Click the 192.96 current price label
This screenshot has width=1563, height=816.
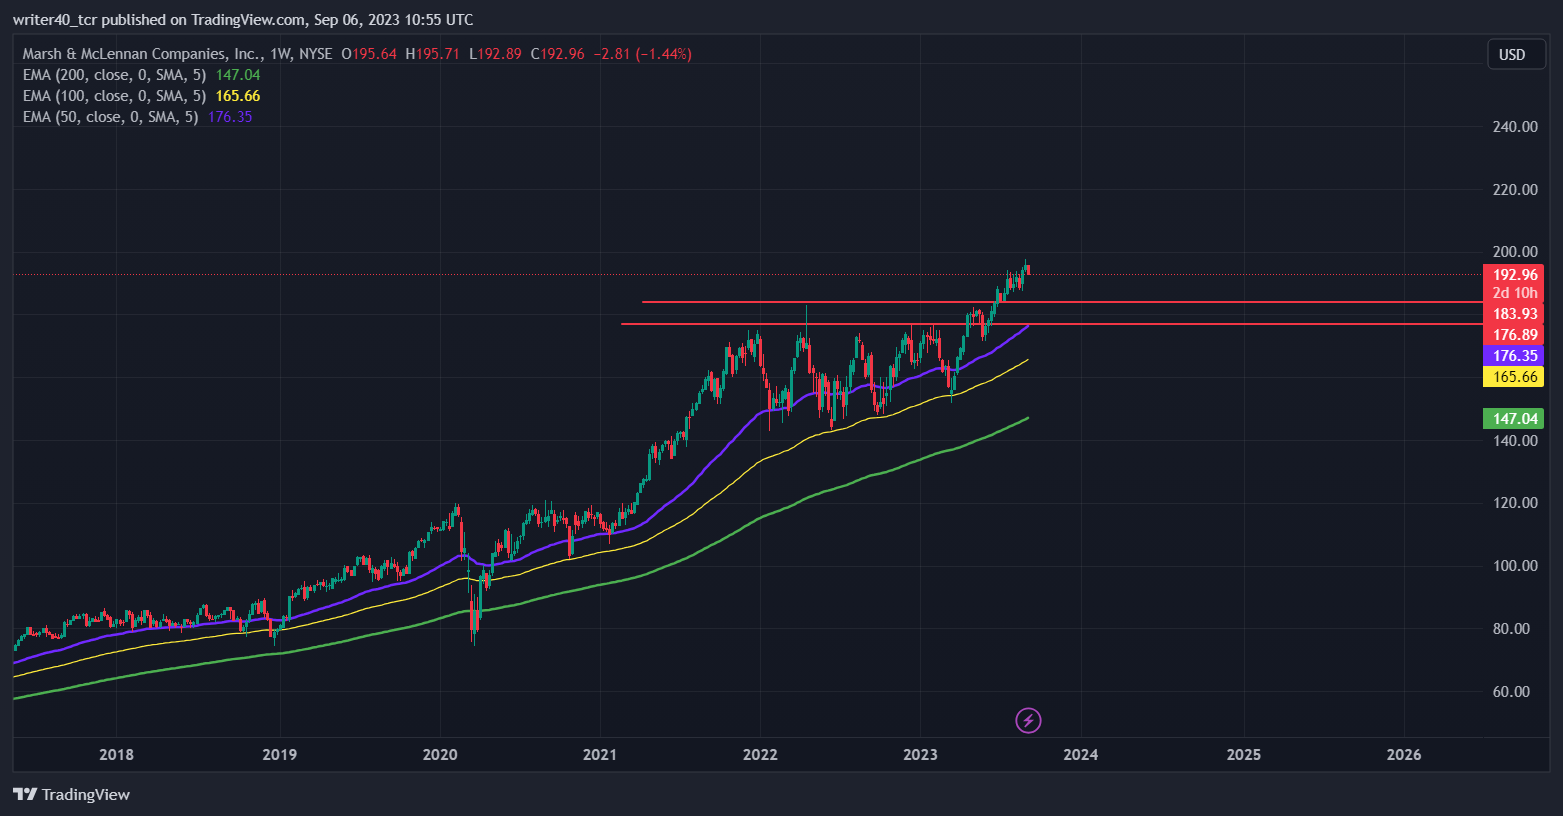pos(1514,275)
